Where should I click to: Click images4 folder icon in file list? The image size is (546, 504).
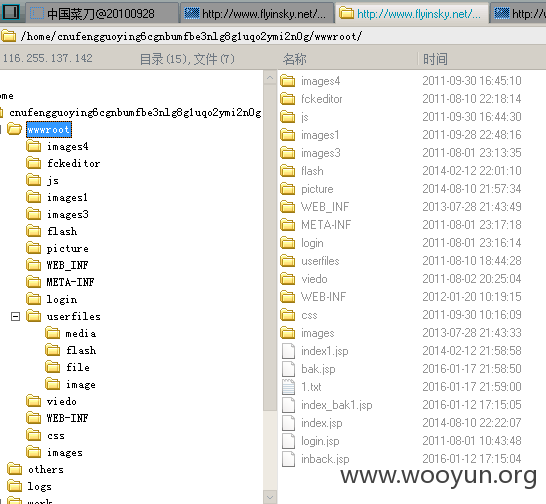point(288,81)
